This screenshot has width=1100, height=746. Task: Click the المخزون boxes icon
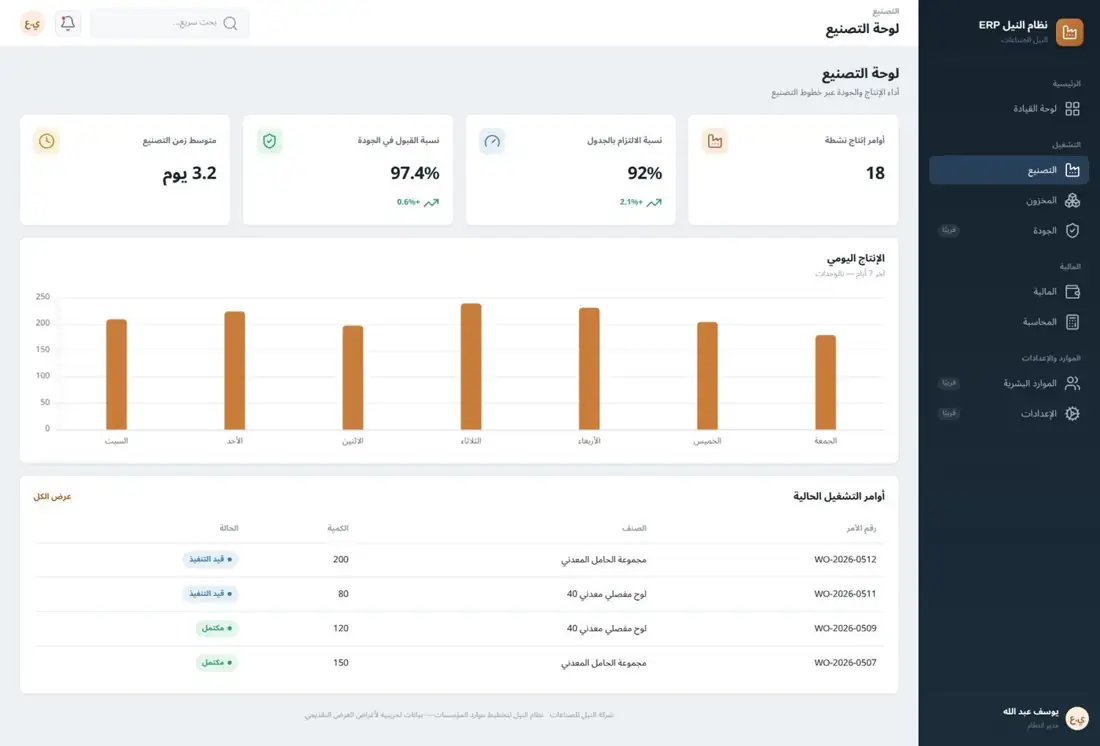coord(1072,201)
